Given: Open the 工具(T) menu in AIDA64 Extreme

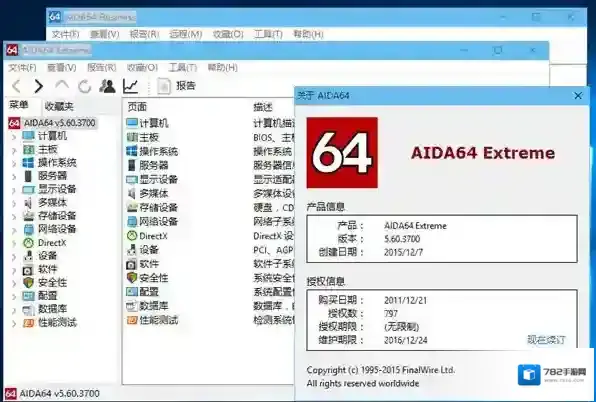Looking at the screenshot, I should [183, 68].
